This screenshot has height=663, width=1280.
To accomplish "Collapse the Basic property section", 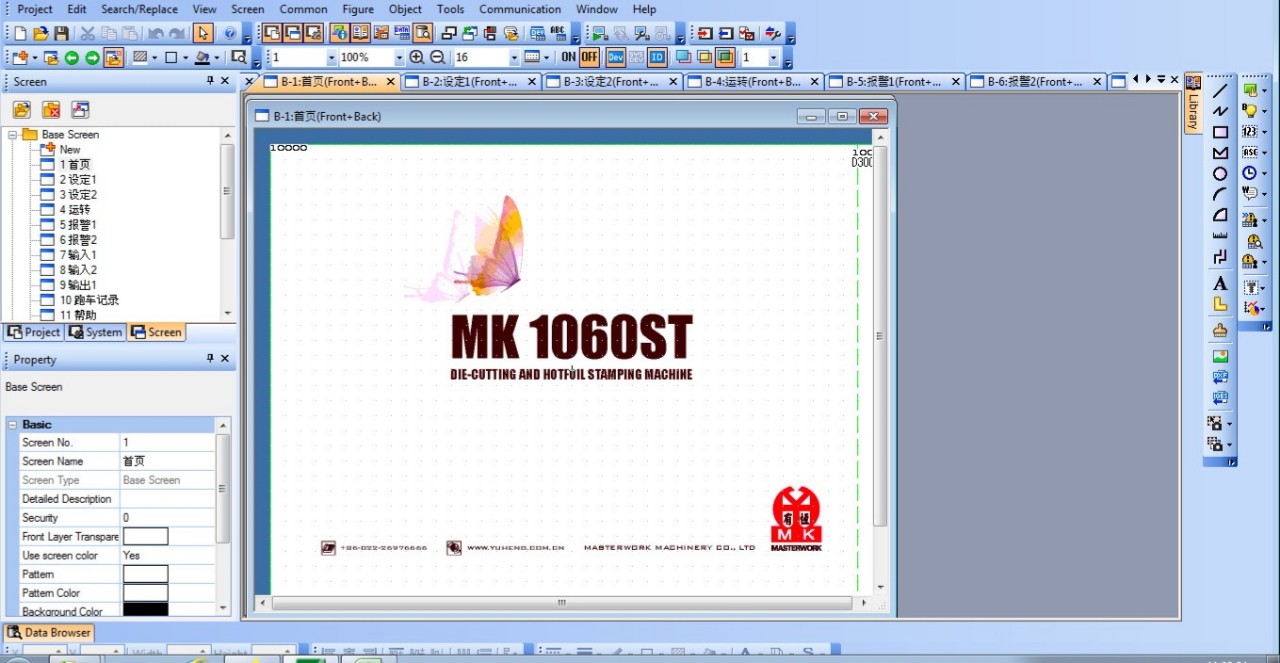I will 12,425.
